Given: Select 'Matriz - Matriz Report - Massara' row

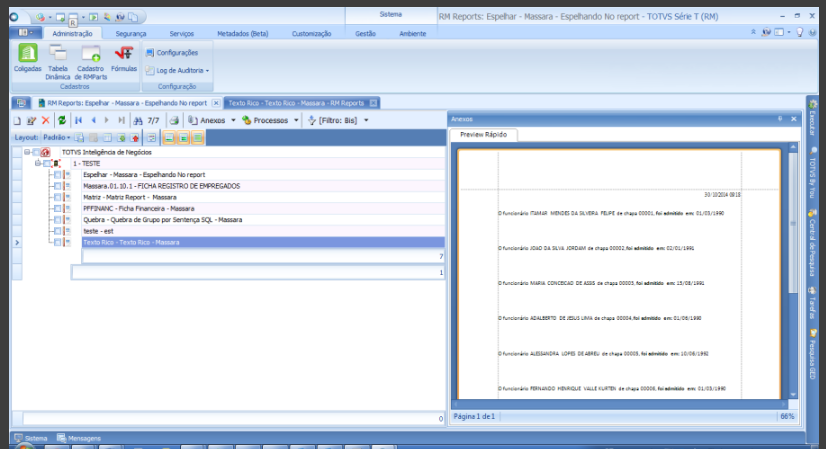Looking at the screenshot, I should [263, 197].
